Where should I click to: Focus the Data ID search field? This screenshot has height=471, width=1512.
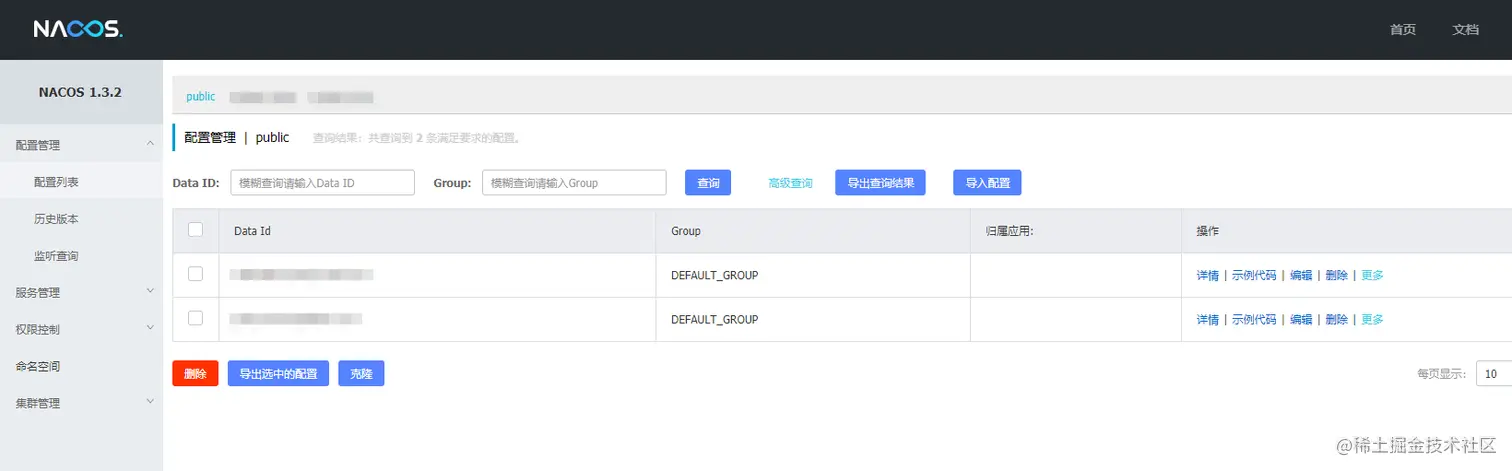(322, 183)
